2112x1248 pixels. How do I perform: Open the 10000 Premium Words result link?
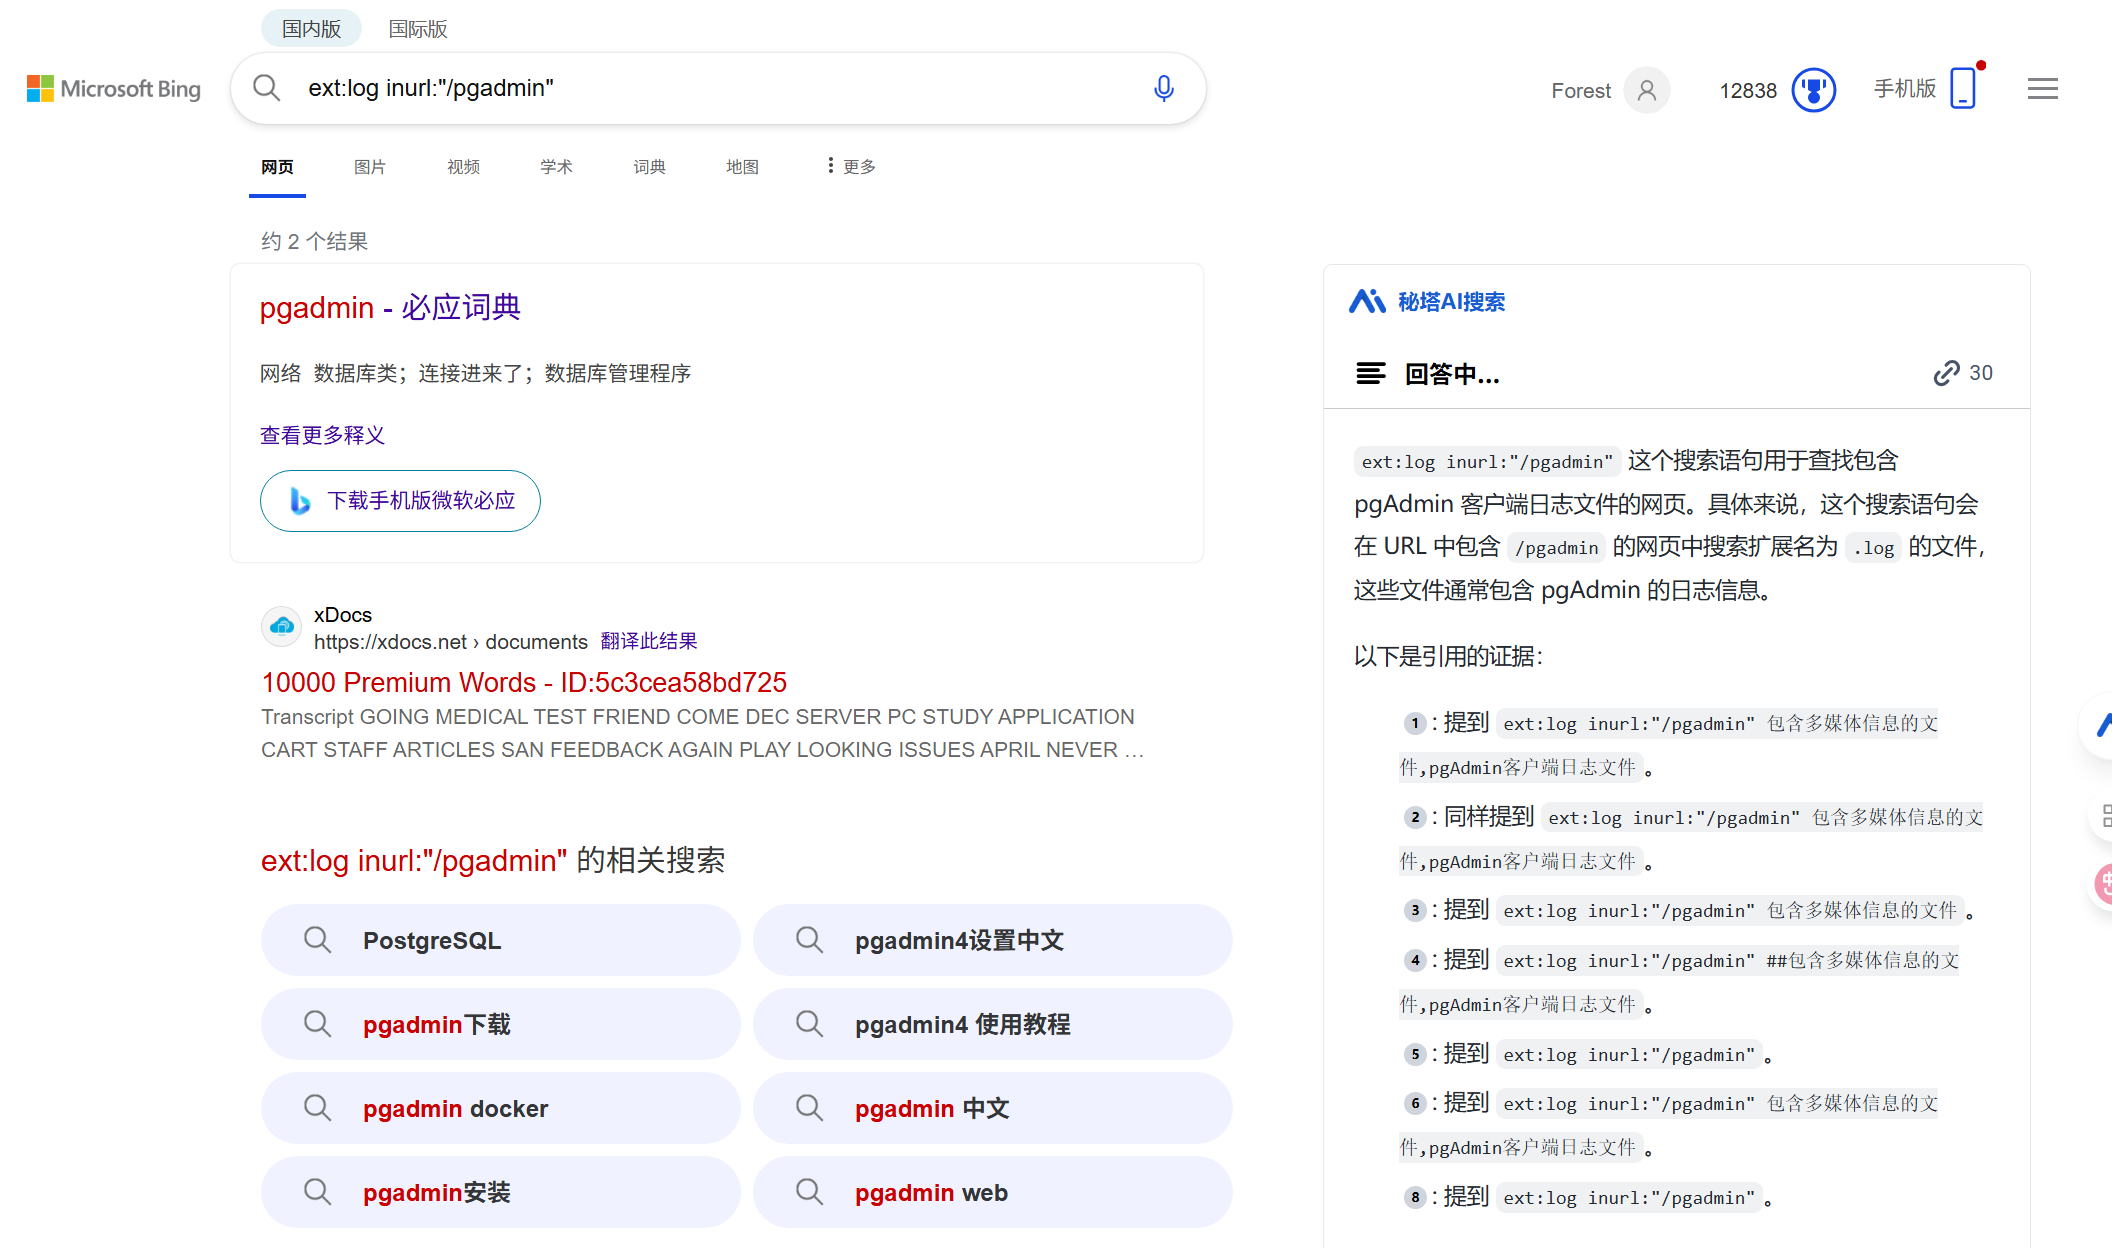(x=524, y=682)
